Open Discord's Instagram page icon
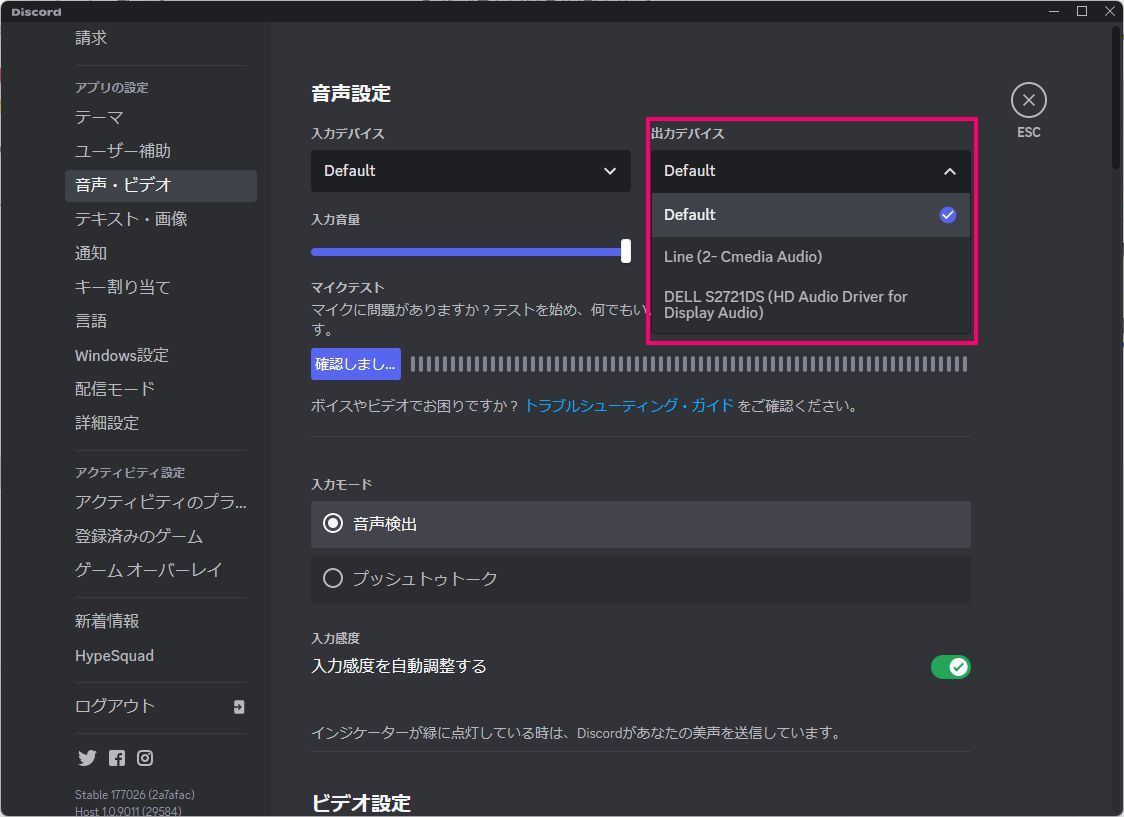This screenshot has width=1124, height=817. pos(145,758)
